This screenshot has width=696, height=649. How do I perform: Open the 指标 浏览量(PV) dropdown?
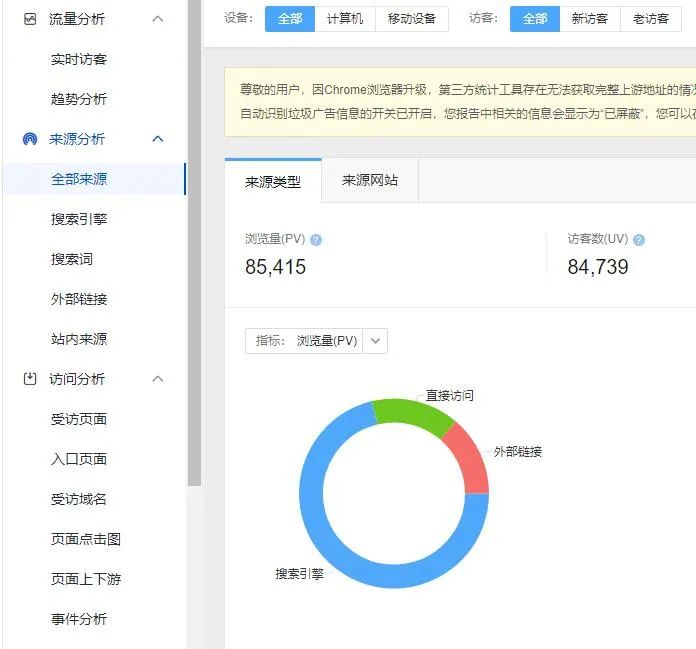click(x=316, y=341)
